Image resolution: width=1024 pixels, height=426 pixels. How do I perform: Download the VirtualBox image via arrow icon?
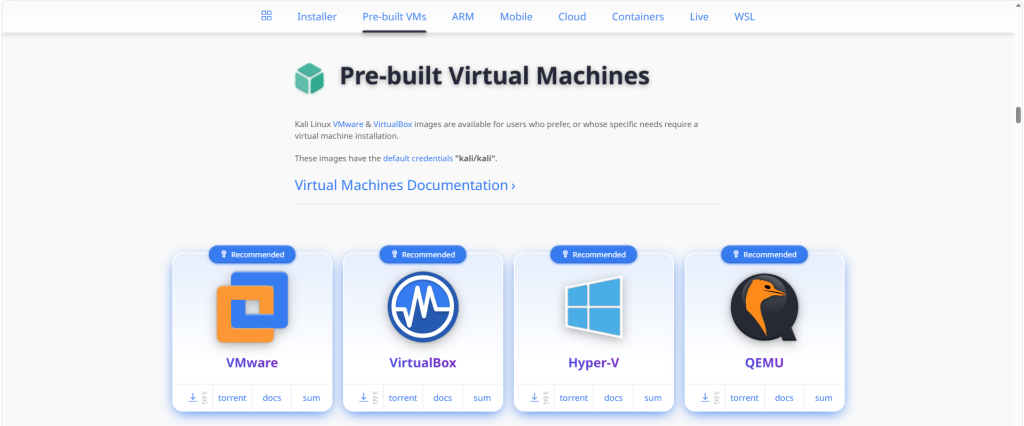click(x=364, y=397)
